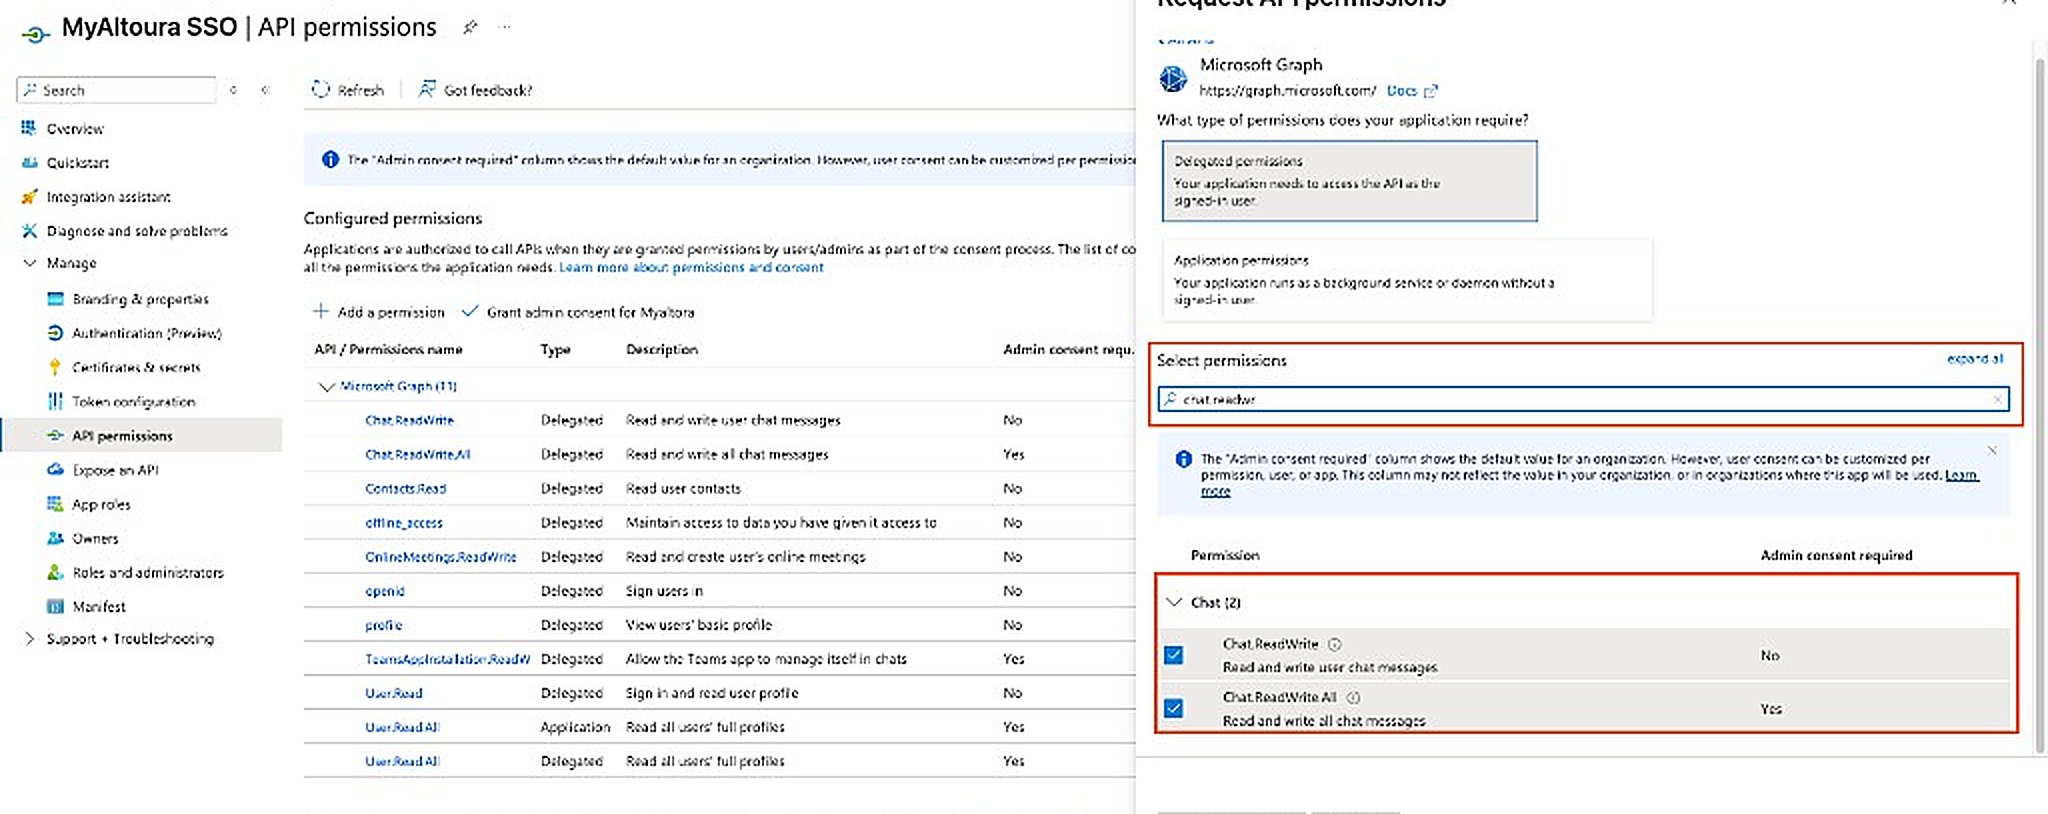Screen dimensions: 2048x814
Task: Click inside the sidebar Search field
Action: [116, 90]
